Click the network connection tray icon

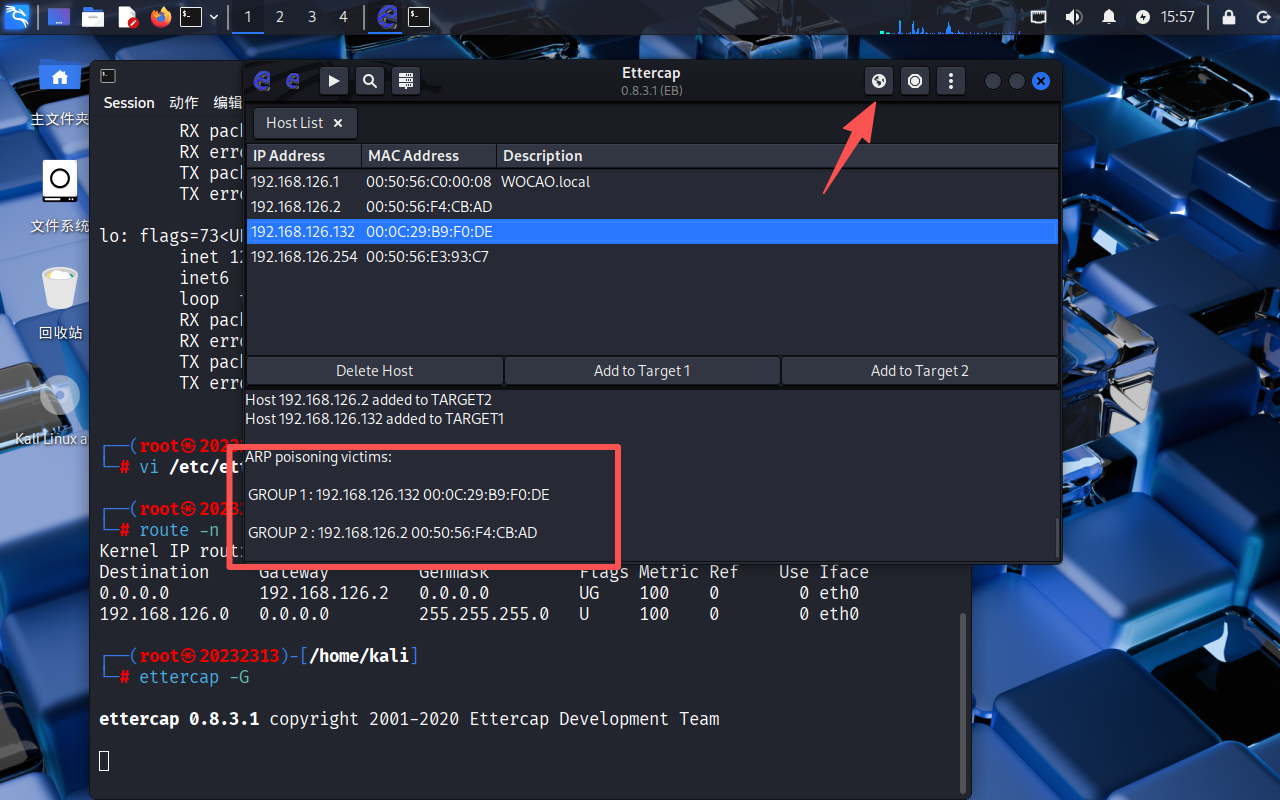[1039, 17]
